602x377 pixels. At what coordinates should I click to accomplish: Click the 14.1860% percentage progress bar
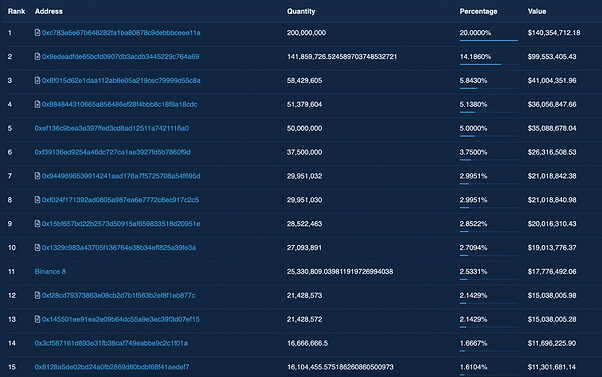tap(489, 64)
